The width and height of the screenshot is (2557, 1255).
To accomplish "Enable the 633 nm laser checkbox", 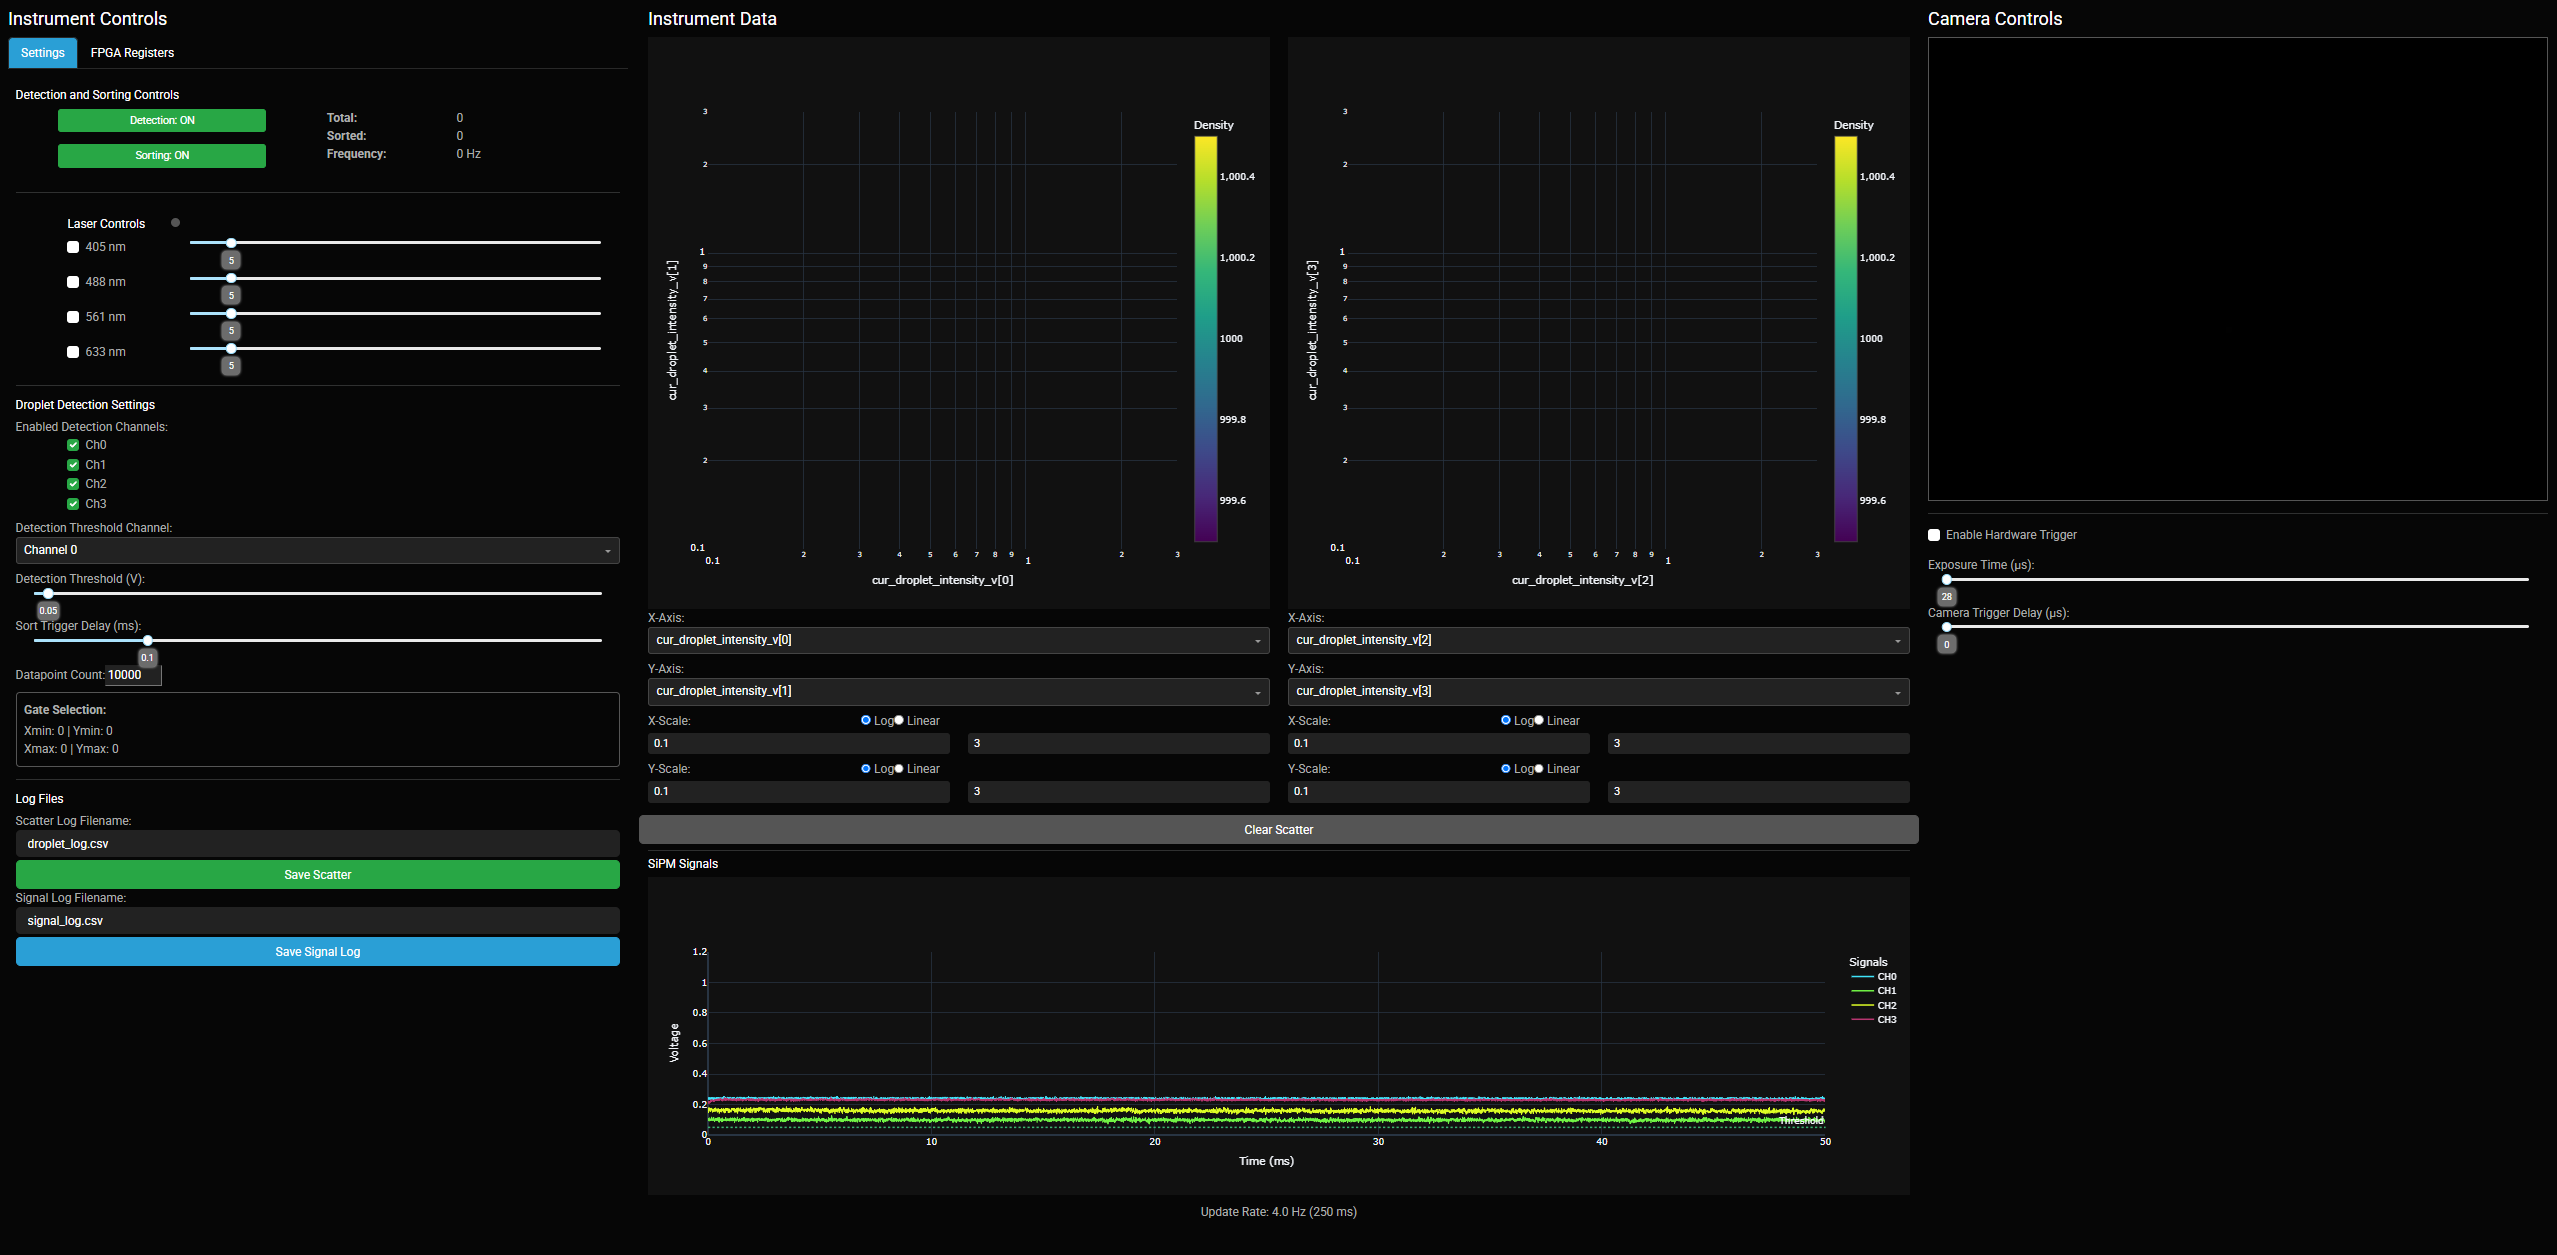I will tap(73, 352).
